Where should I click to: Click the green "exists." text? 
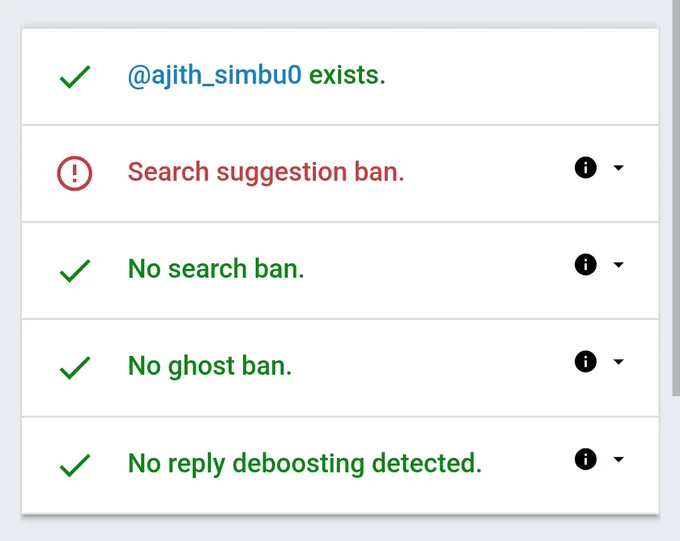pyautogui.click(x=347, y=75)
